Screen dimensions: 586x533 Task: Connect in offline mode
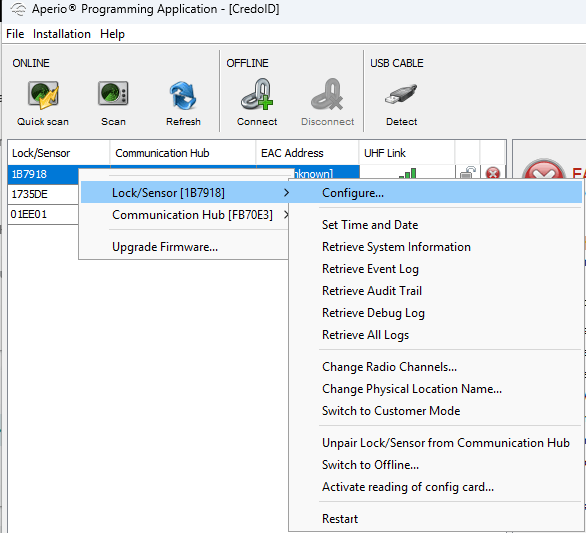[x=257, y=103]
